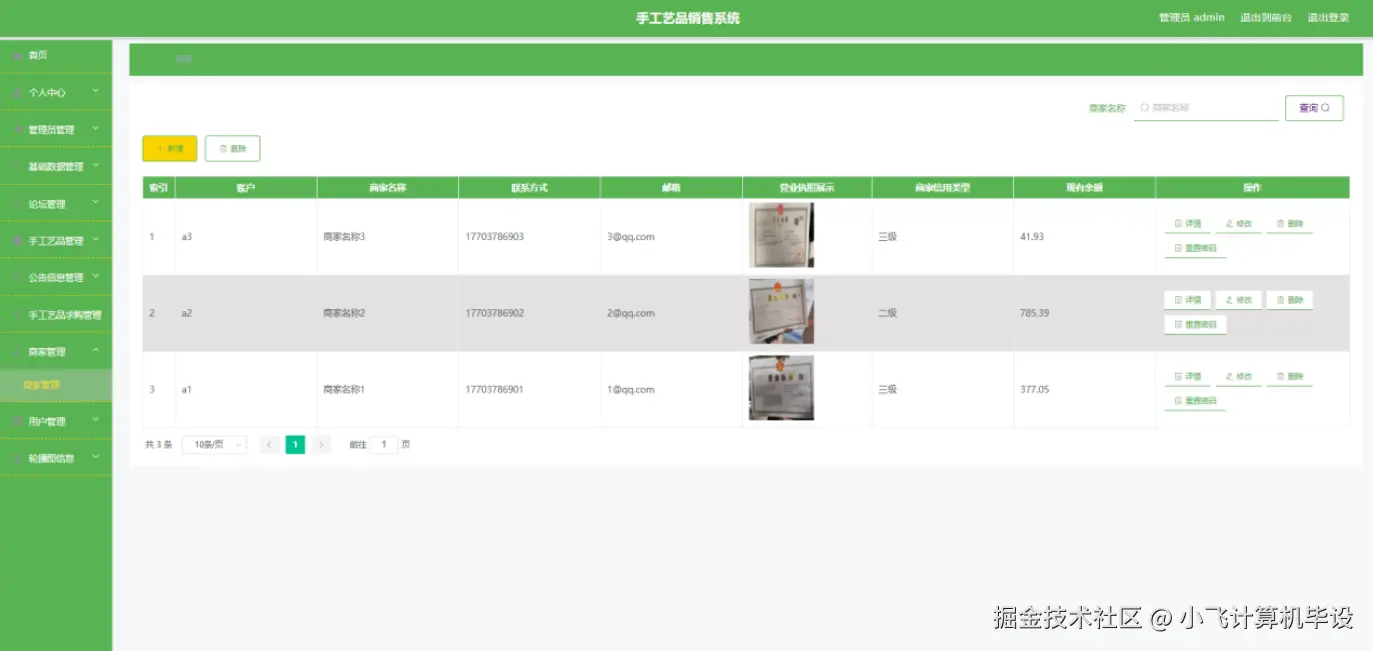Open business license image of 商家名称3

[x=781, y=235]
